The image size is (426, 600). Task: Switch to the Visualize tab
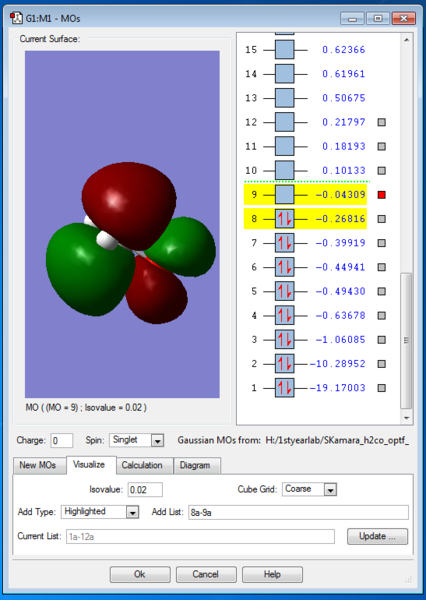pos(89,465)
